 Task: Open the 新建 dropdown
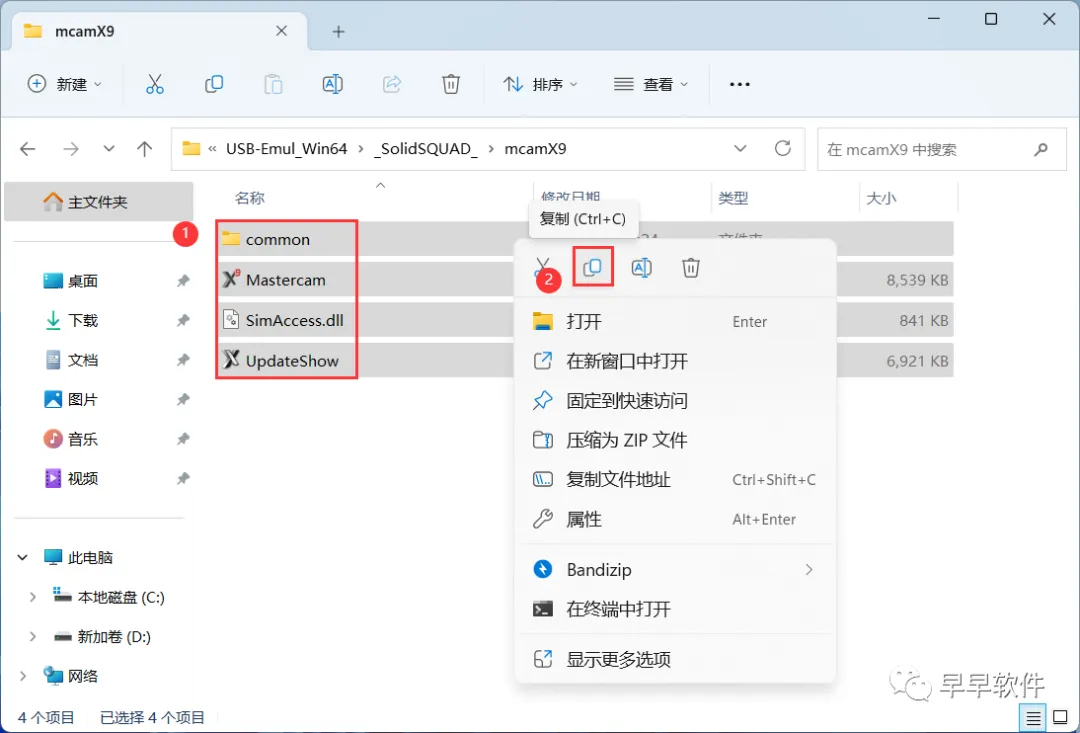[x=64, y=84]
